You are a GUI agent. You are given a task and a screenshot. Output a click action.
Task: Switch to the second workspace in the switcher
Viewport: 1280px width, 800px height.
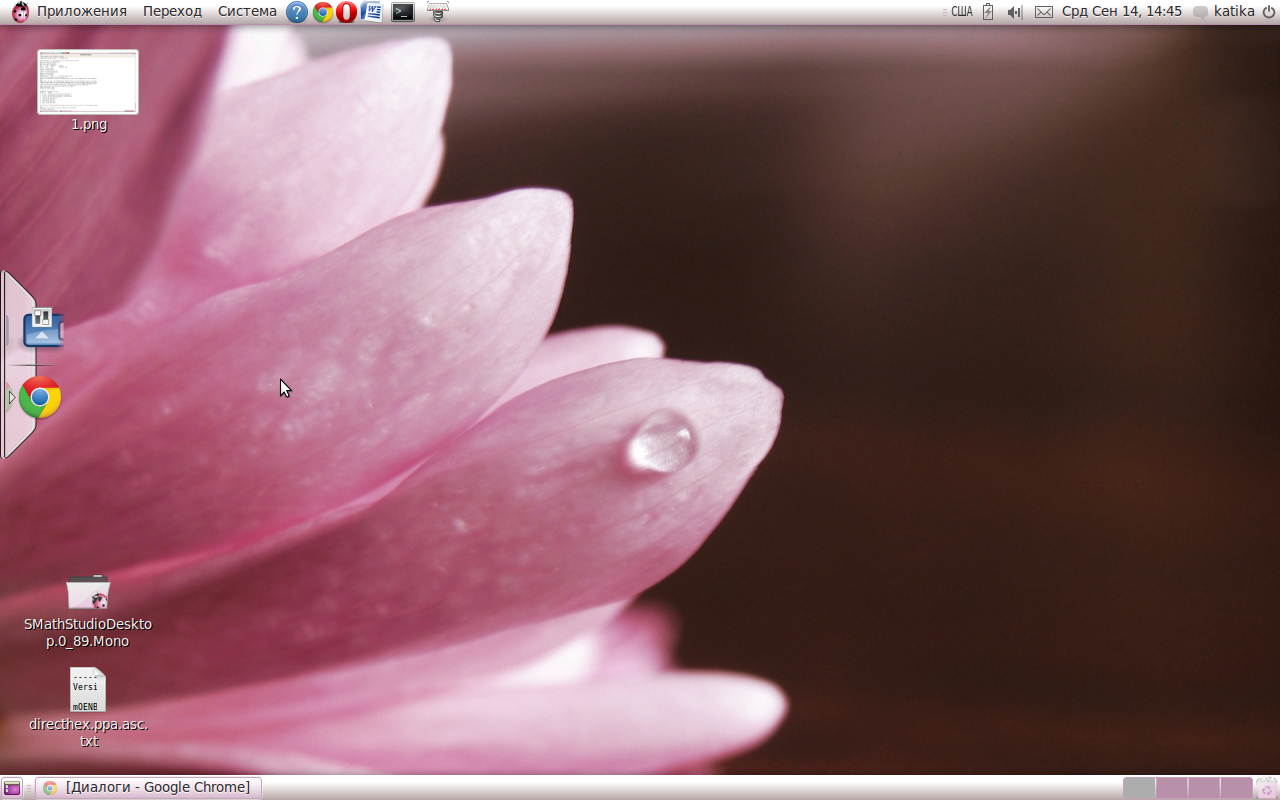[x=1172, y=788]
